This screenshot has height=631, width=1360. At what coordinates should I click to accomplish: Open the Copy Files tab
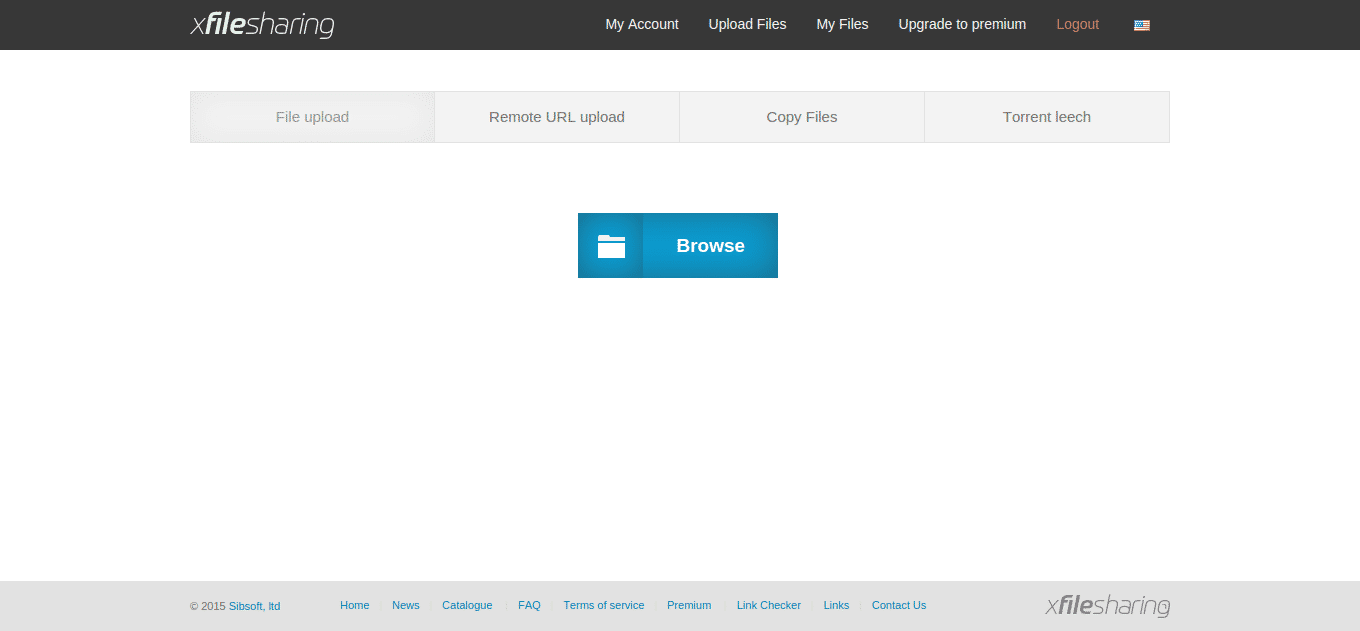pos(801,116)
